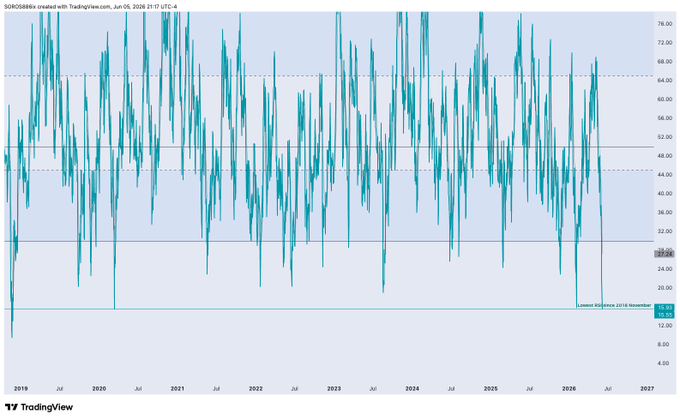Viewport: 680px width, 420px height.
Task: Click the "36.00" scale value
Action: tap(664, 212)
